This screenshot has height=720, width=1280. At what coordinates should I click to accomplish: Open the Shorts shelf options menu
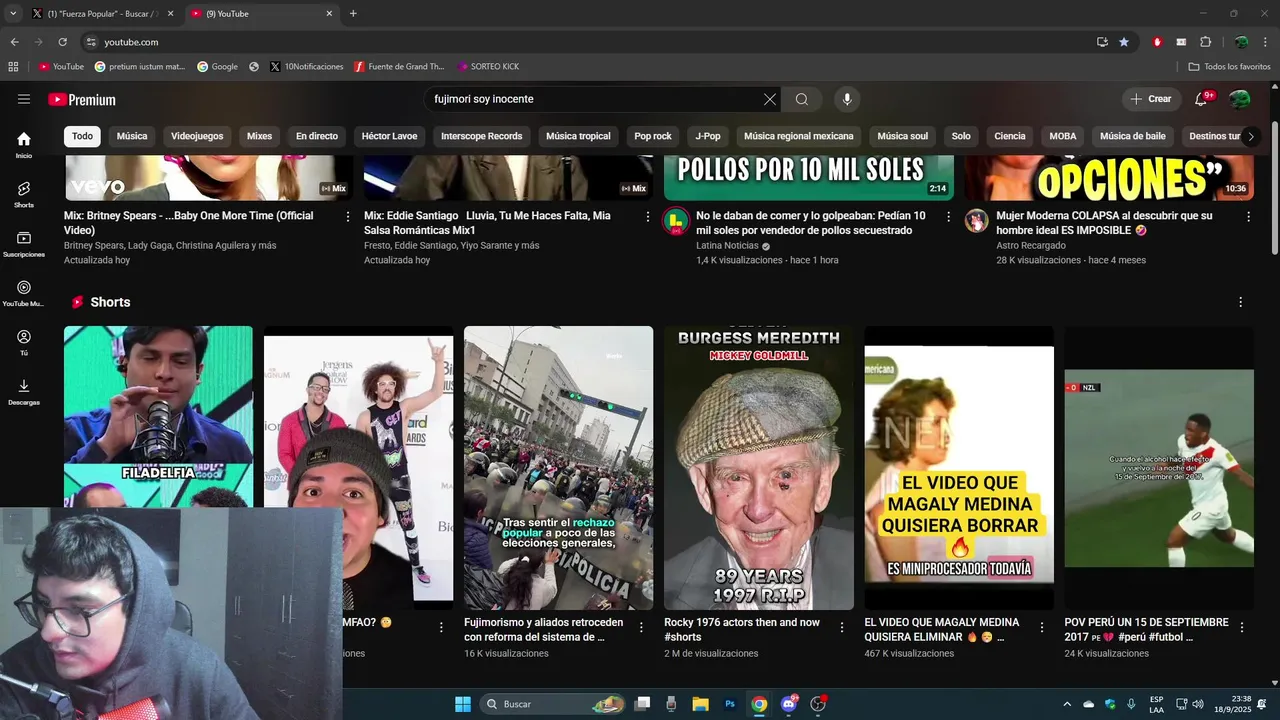1241,302
